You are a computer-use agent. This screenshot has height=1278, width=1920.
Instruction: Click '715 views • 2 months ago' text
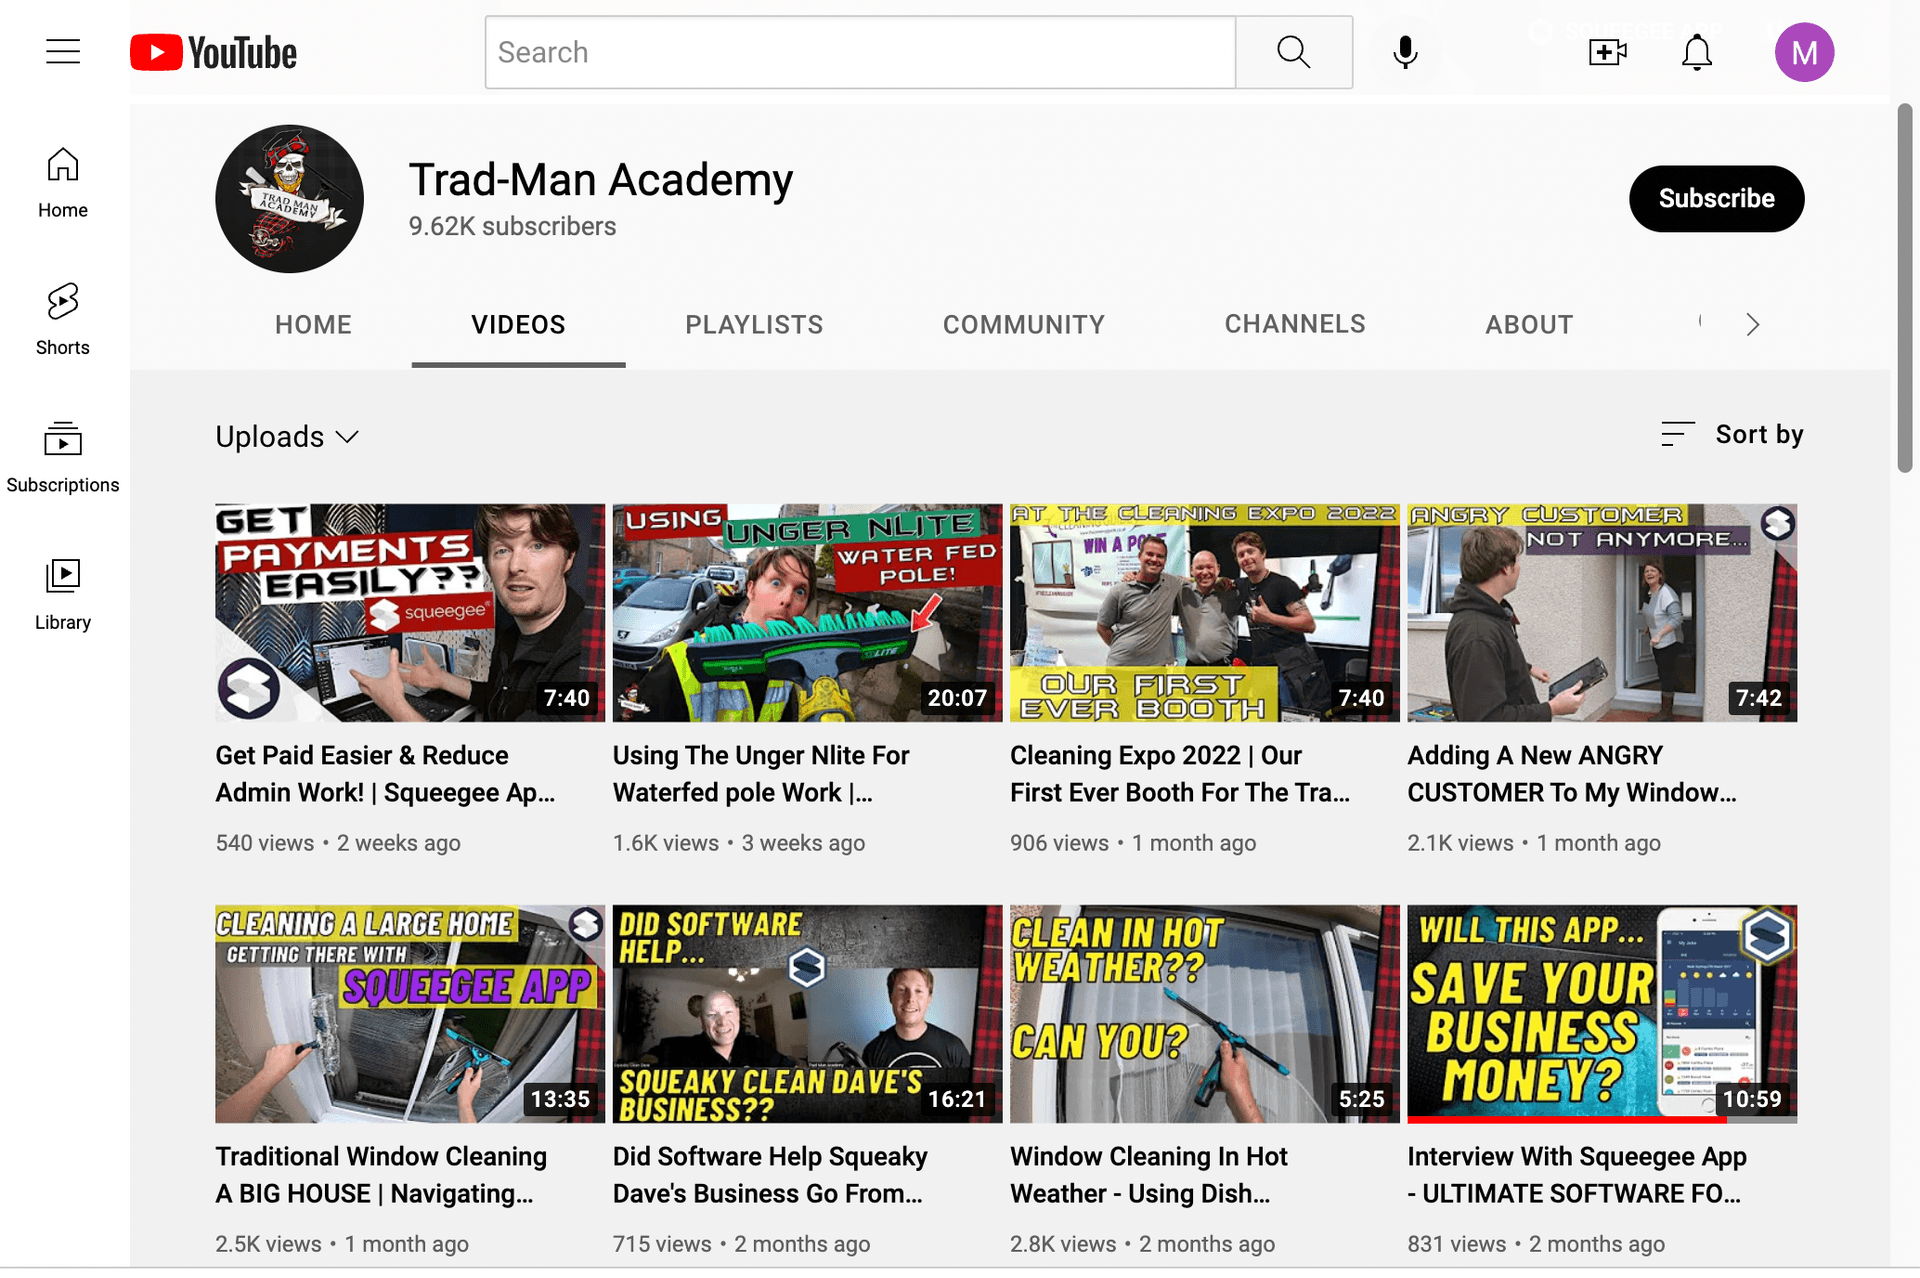741,1244
